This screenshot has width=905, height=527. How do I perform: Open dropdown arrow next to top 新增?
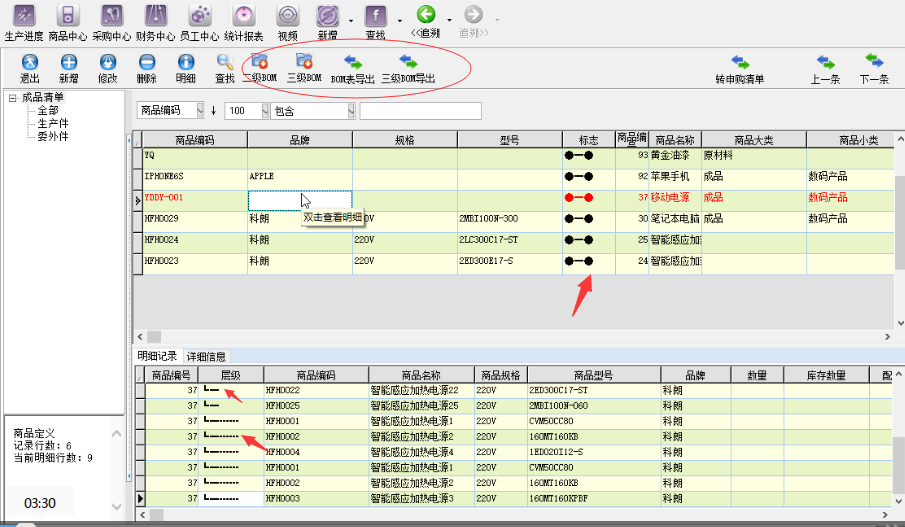click(x=351, y=21)
